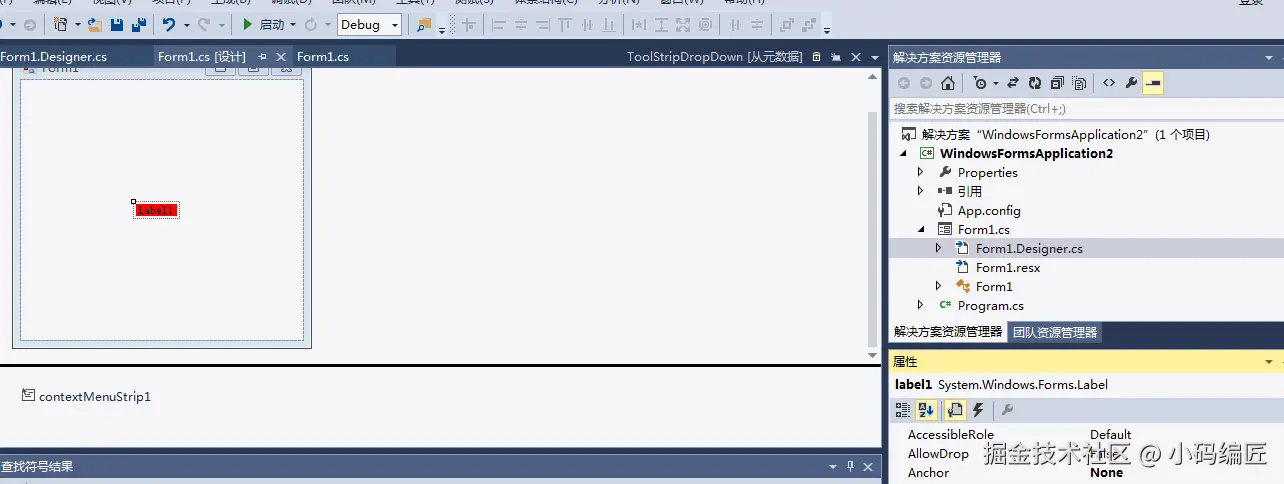Click the Save All toolbar icon
The height and width of the screenshot is (484, 1284).
[x=138, y=24]
